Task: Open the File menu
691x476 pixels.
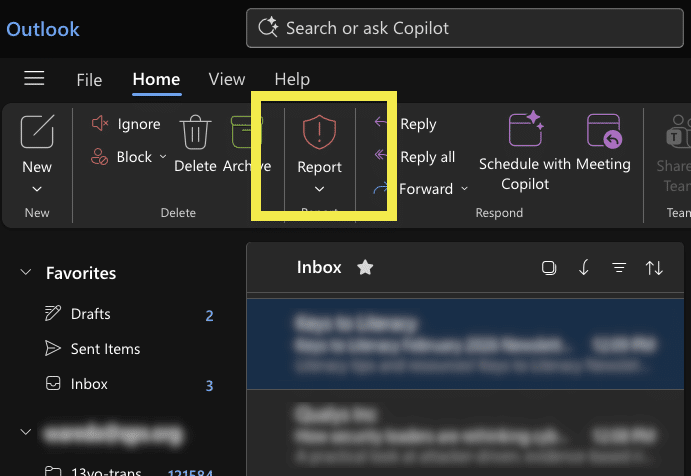Action: pyautogui.click(x=89, y=80)
